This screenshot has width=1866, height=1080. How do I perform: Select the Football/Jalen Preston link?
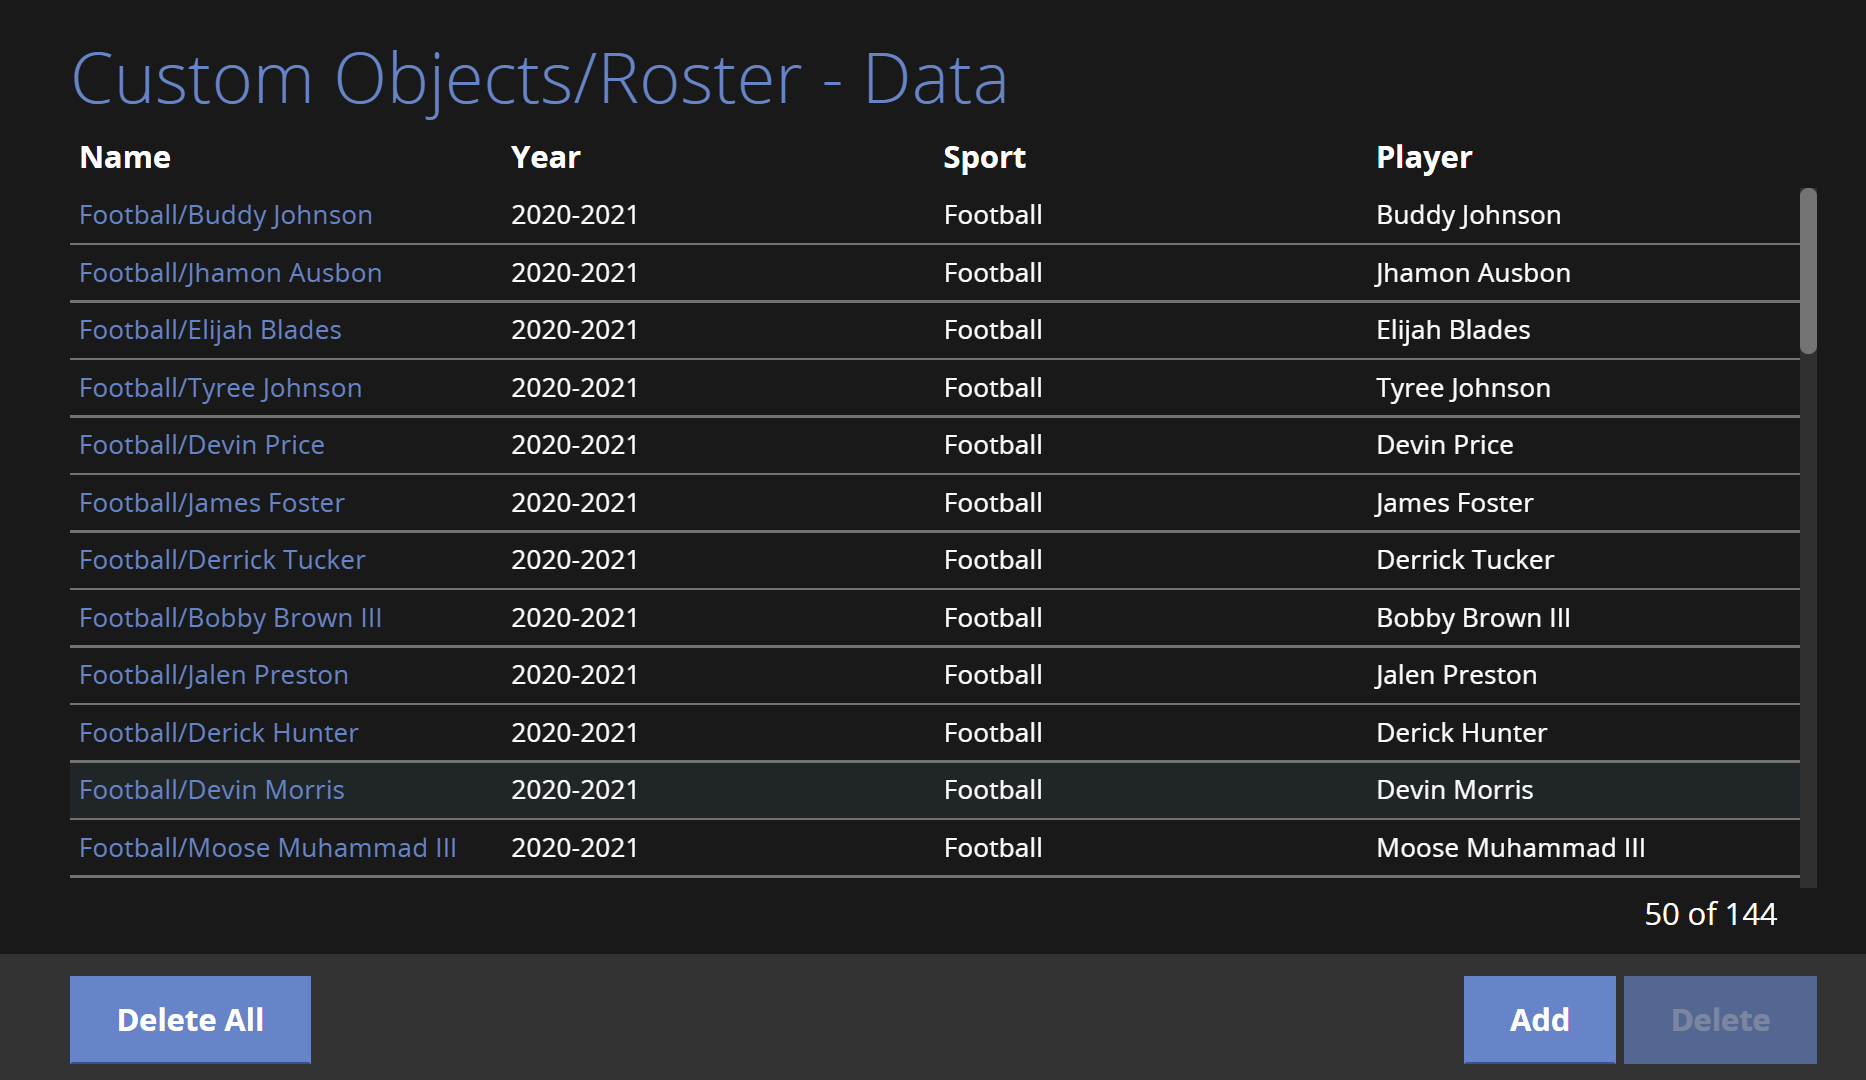tap(213, 675)
